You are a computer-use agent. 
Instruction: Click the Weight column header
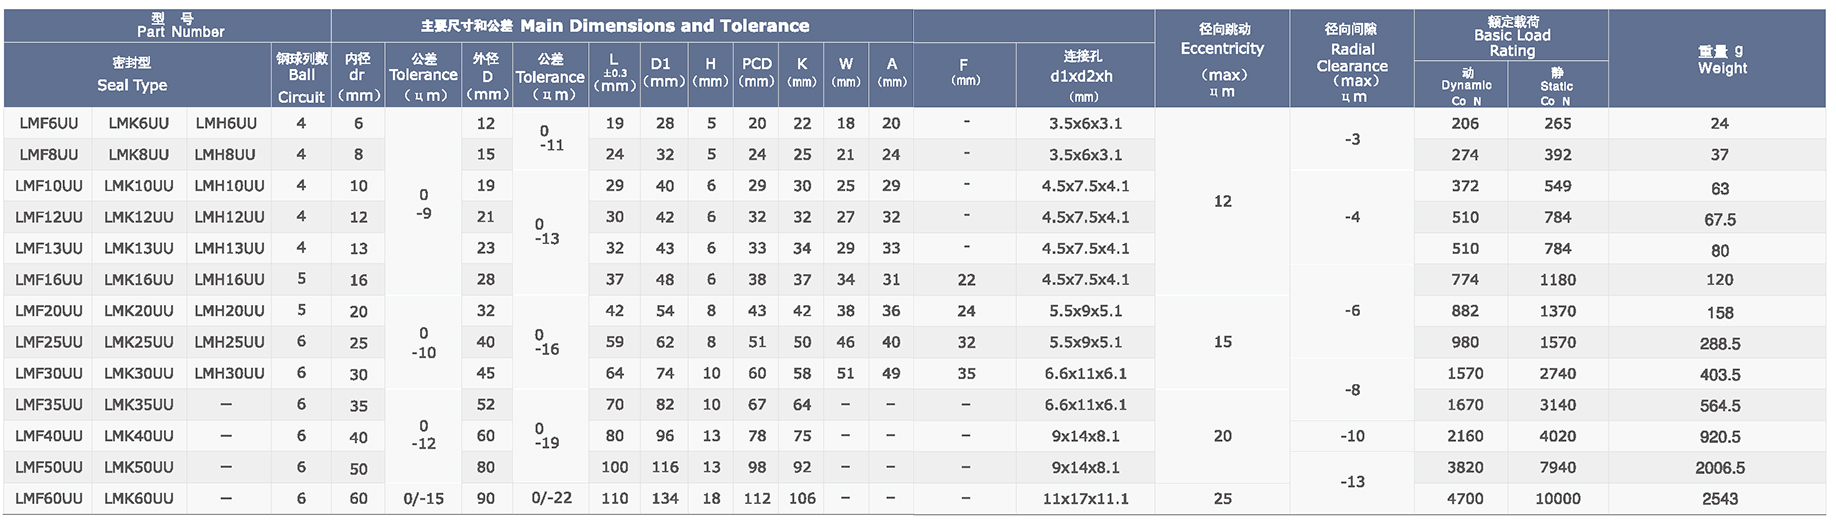pos(1722,60)
